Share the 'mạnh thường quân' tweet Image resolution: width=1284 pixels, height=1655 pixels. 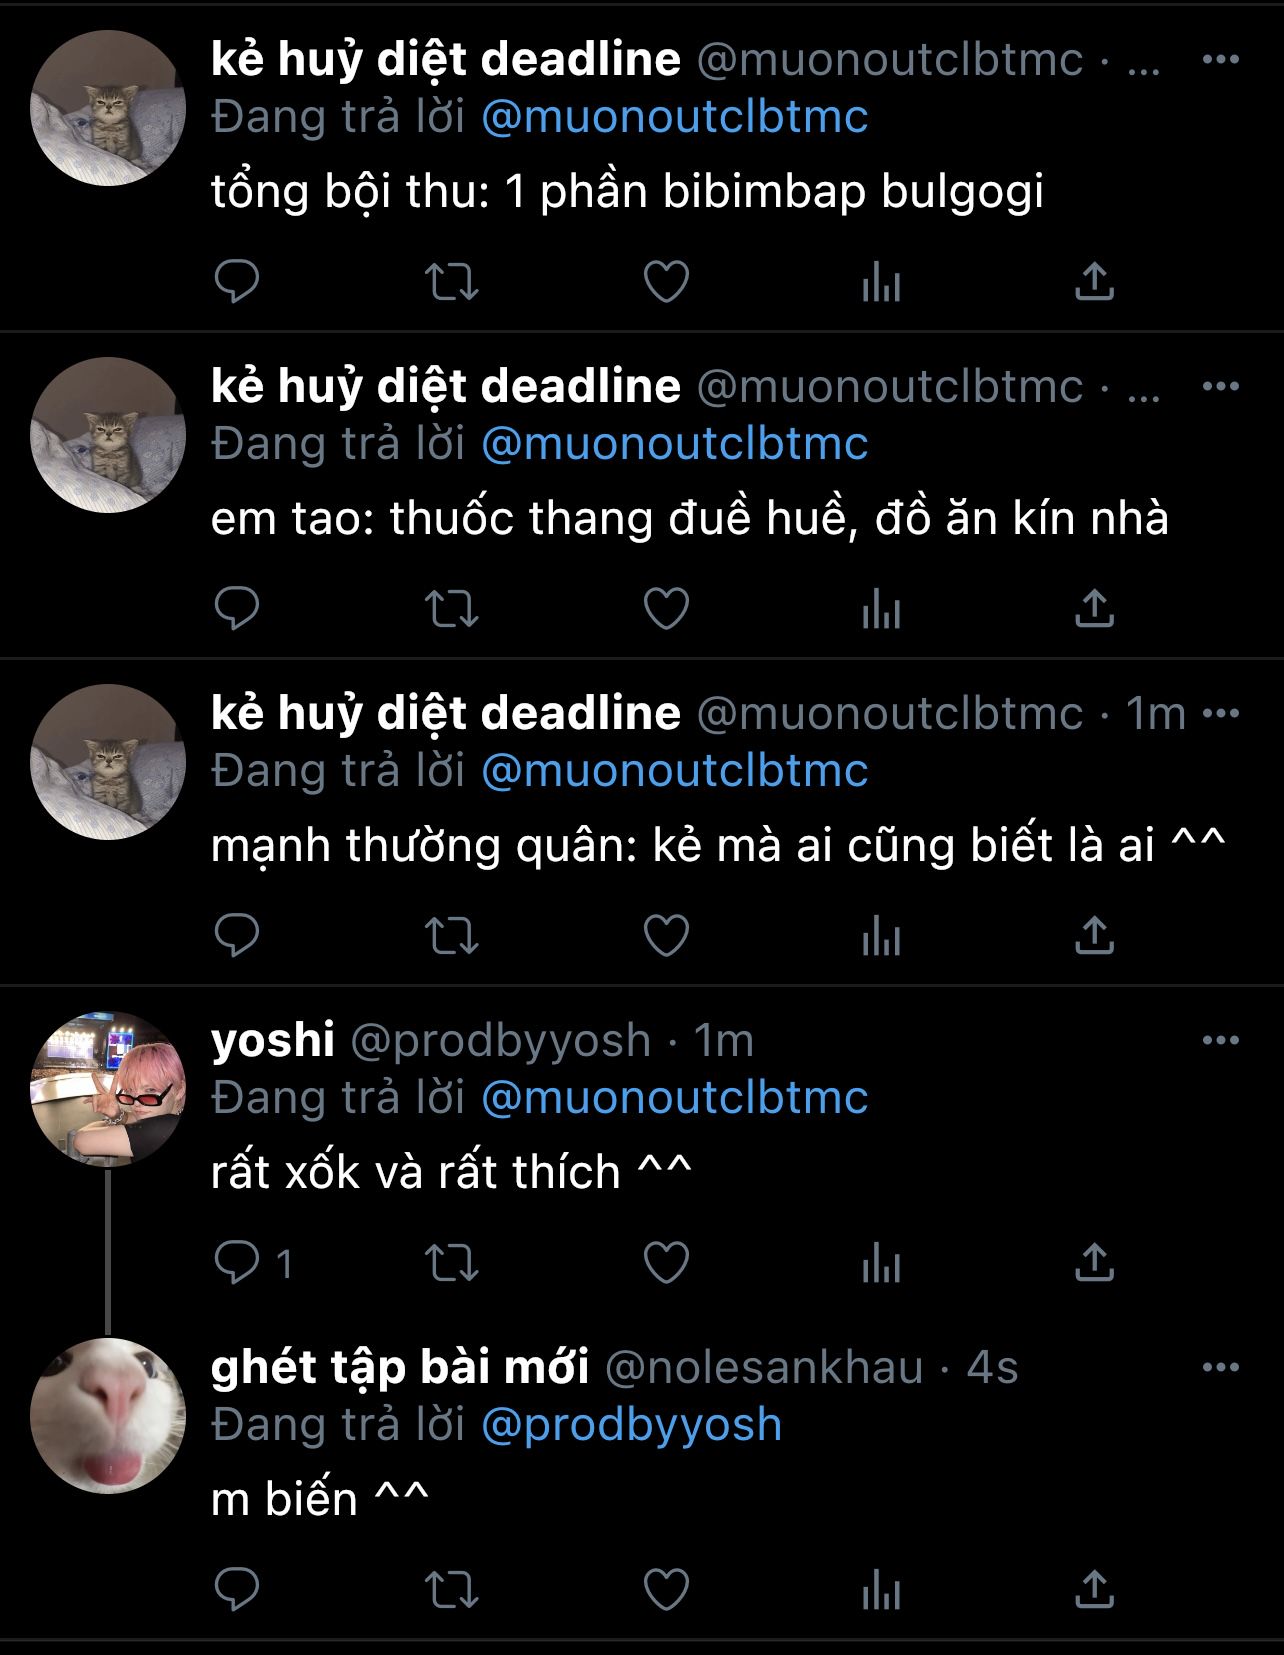pos(1094,936)
